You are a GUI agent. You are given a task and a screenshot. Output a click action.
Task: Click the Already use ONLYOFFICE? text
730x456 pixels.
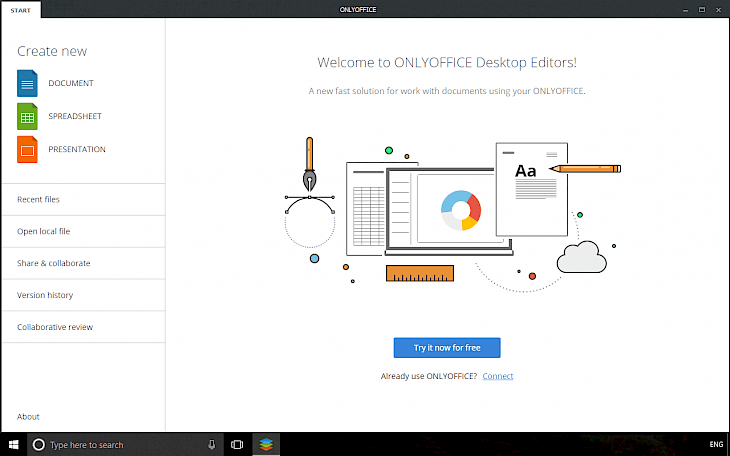tap(429, 376)
